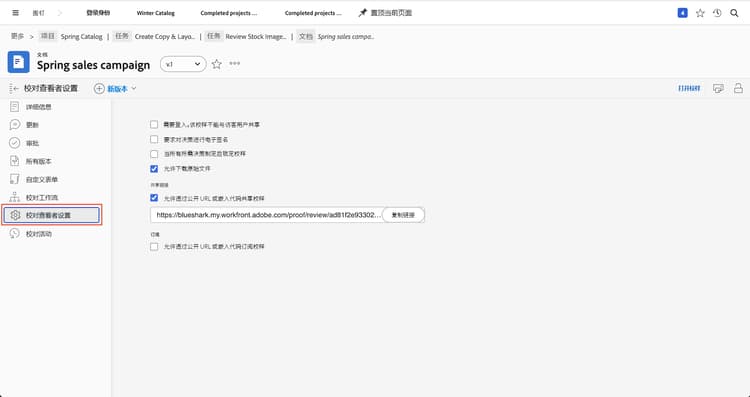Click the Spring sales compa.. breadcrumb

[x=346, y=36]
